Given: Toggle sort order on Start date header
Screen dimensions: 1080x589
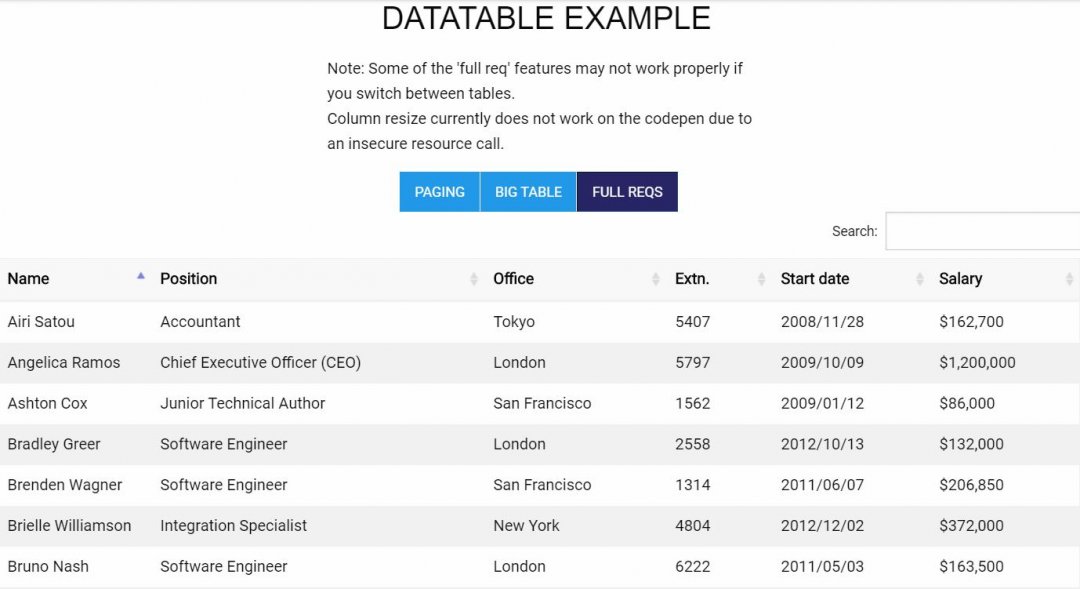Looking at the screenshot, I should [815, 279].
